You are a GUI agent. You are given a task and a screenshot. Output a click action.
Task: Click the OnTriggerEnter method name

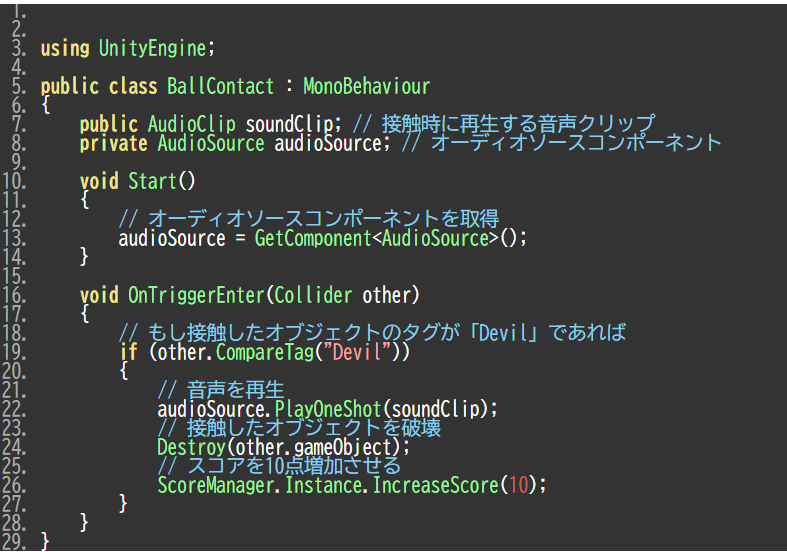click(196, 295)
